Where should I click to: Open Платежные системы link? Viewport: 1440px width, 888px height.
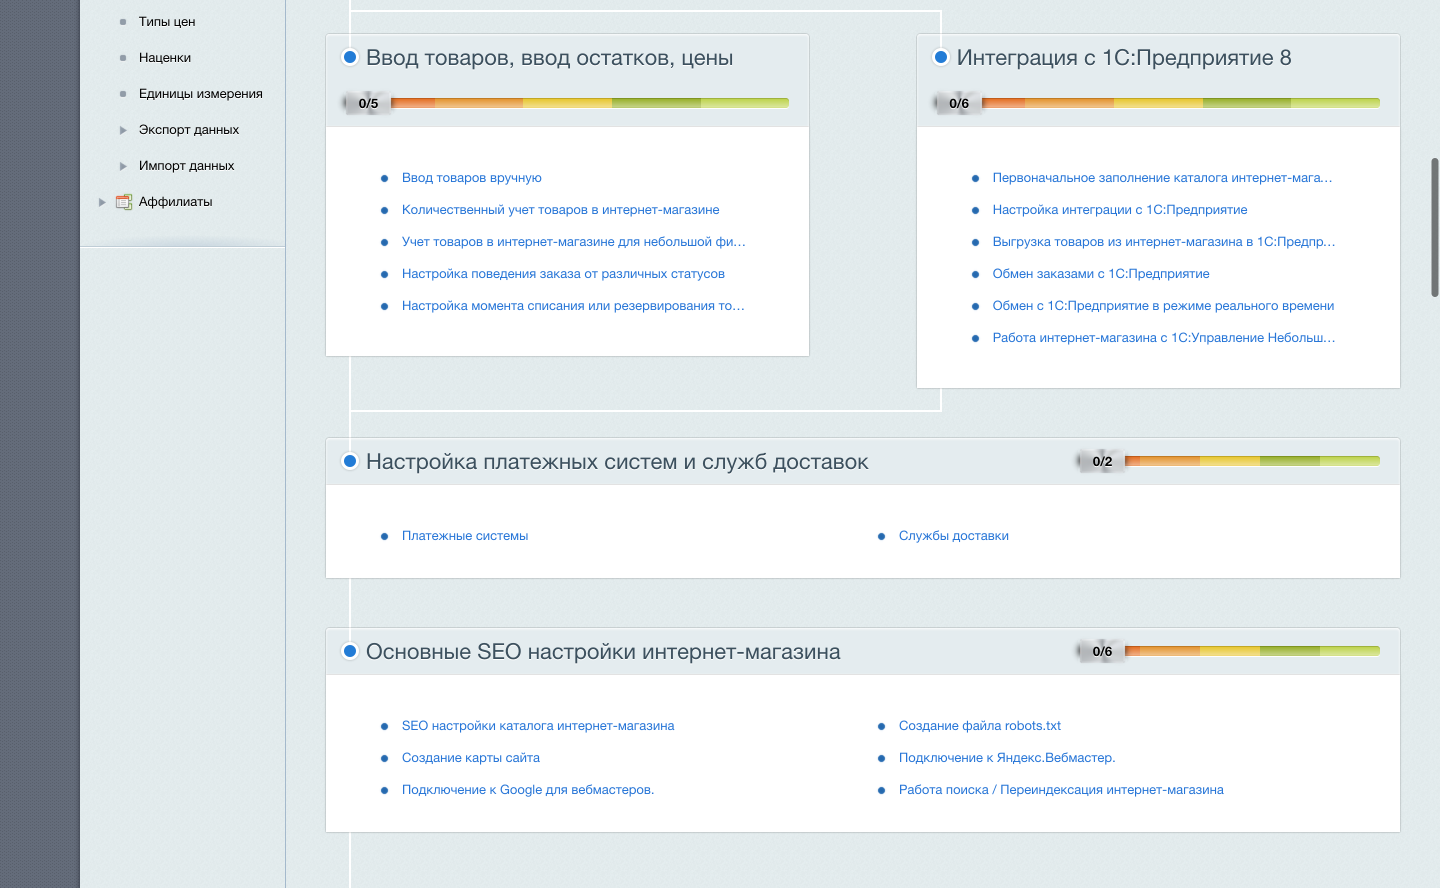coord(465,536)
